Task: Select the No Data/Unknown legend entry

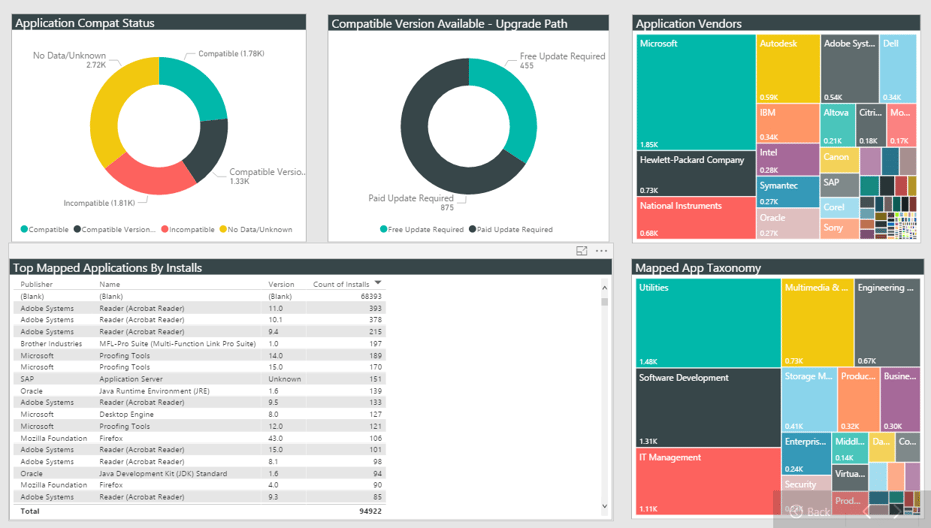Action: [256, 229]
